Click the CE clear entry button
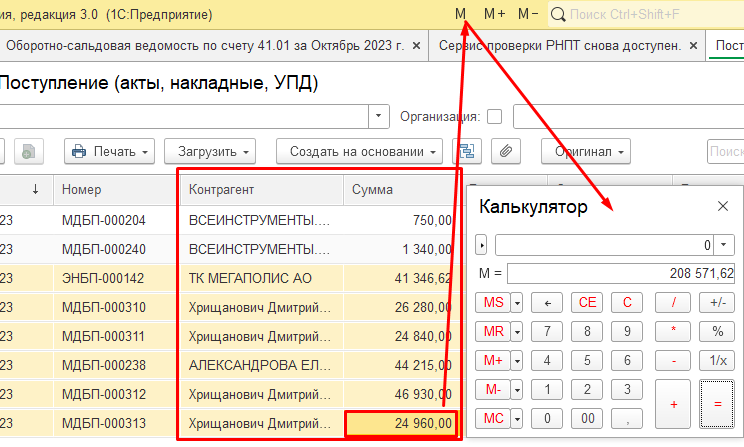Screen dimensions: 744x447 (587, 303)
